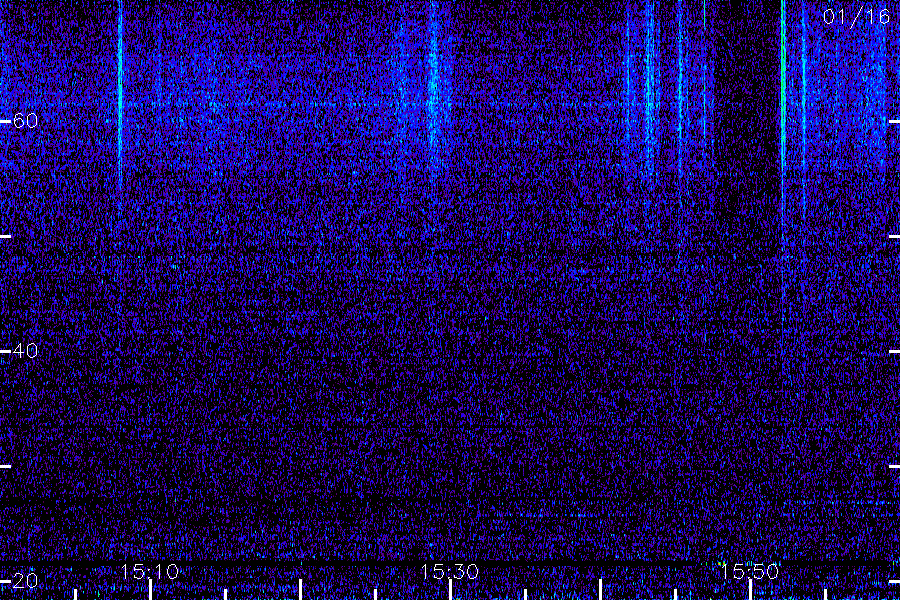
Task: Click the 15:30 time axis label
Action: pyautogui.click(x=449, y=571)
